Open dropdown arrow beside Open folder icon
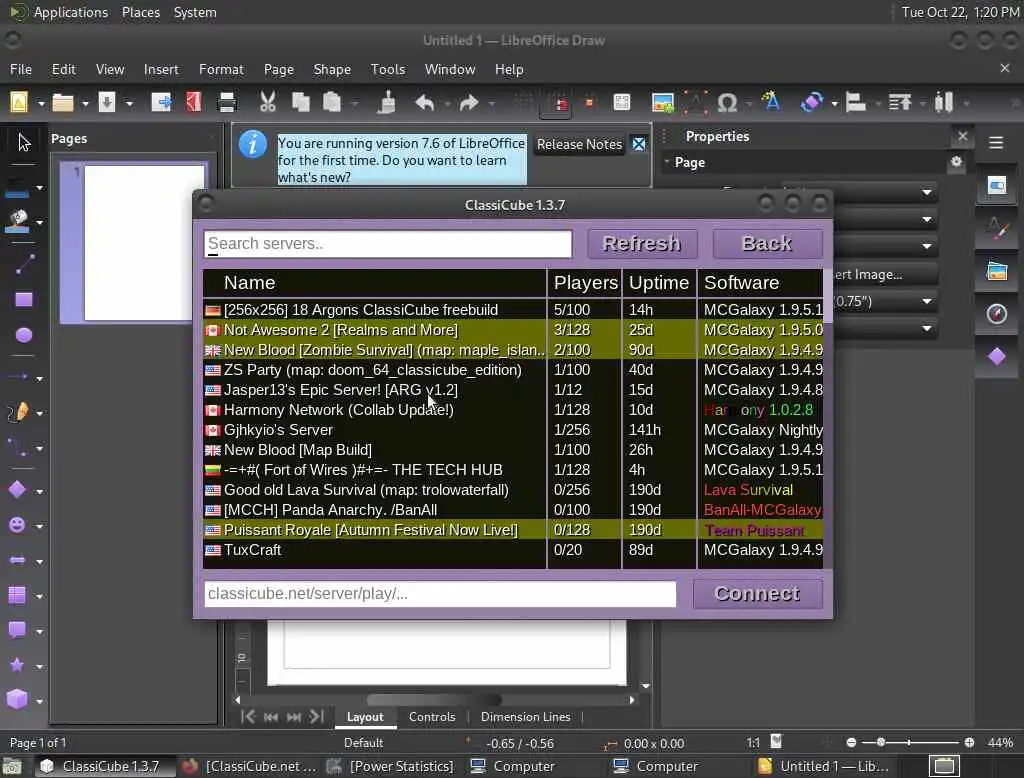1024x778 pixels. click(x=85, y=104)
